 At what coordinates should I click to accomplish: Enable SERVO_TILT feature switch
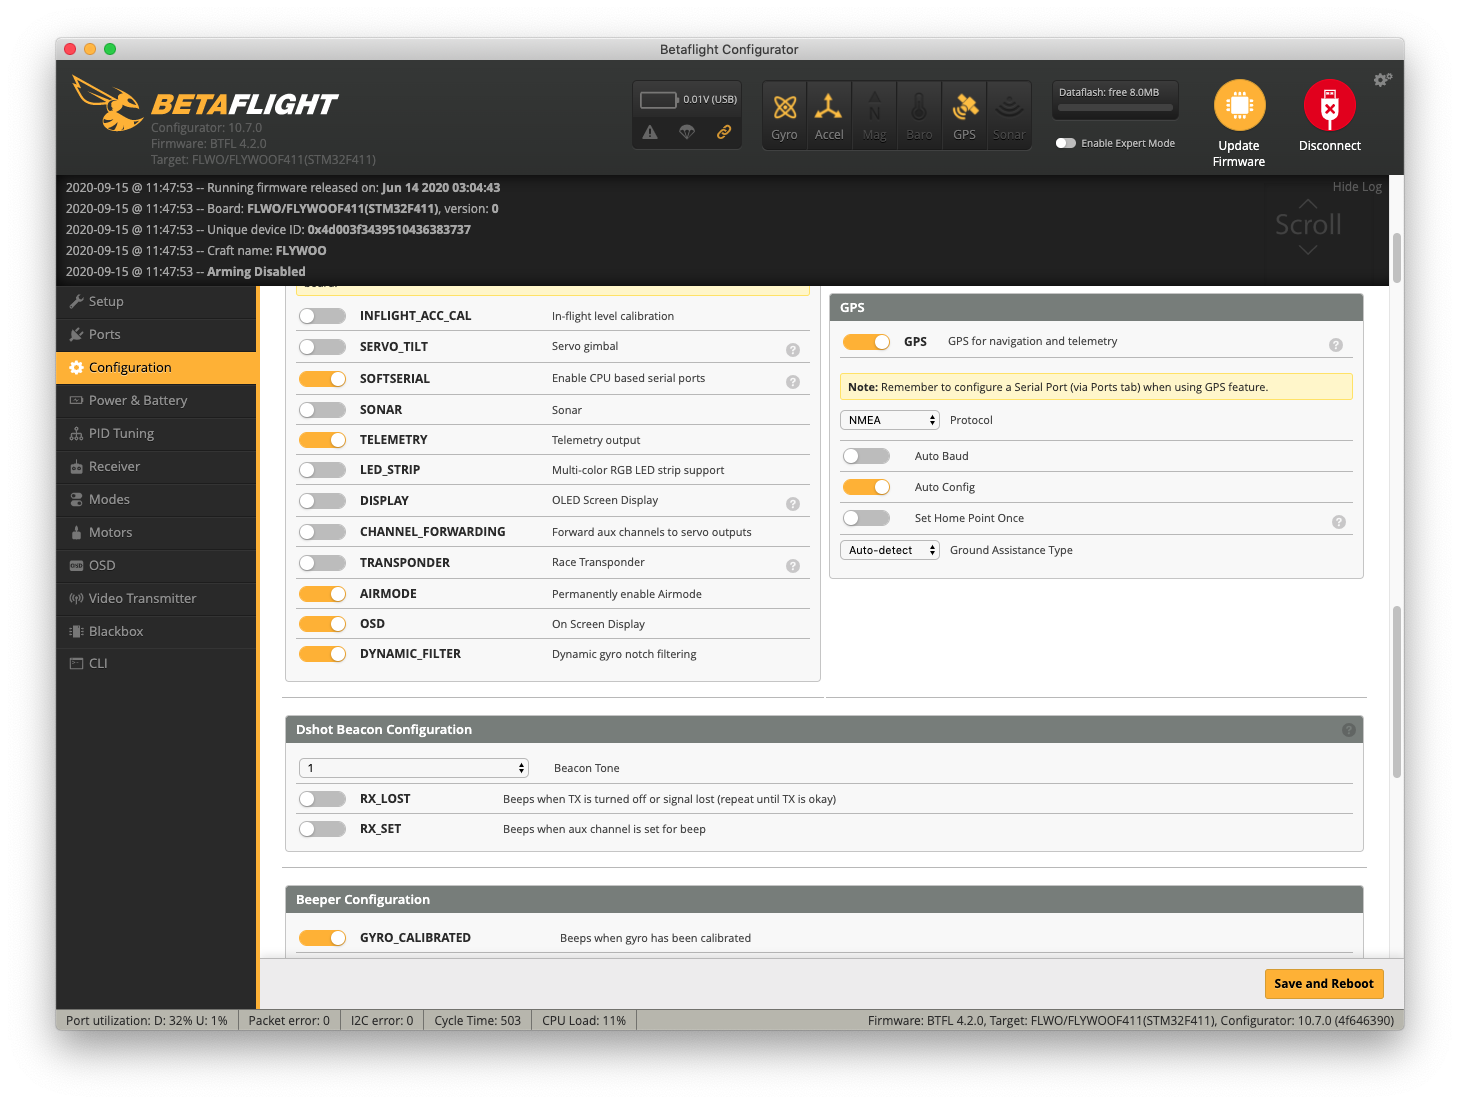pos(322,347)
